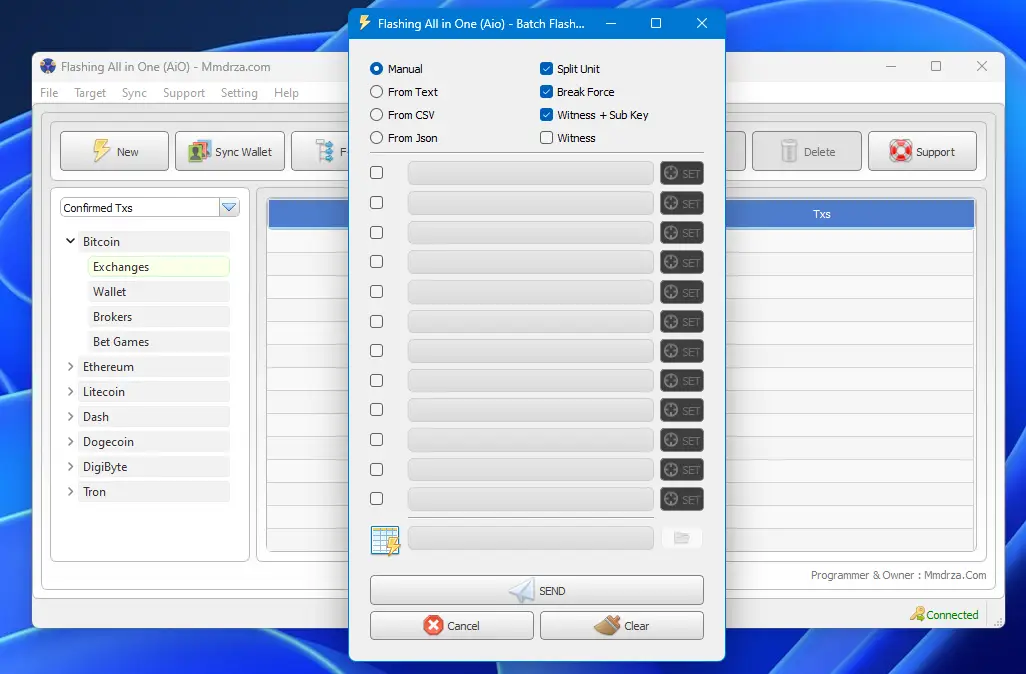The height and width of the screenshot is (674, 1026).
Task: Click the Delete trash can button
Action: pyautogui.click(x=807, y=151)
